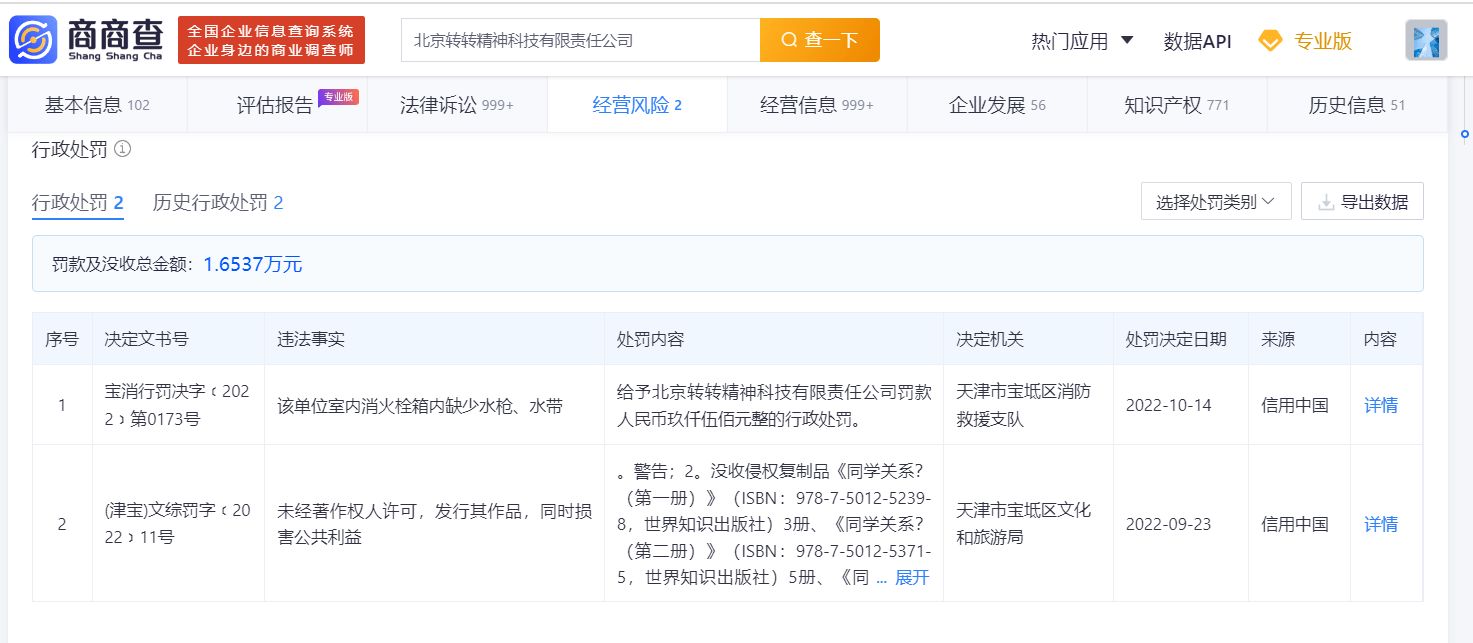Click the 1.6537万元 total amount
Image resolution: width=1473 pixels, height=643 pixels.
pos(252,265)
